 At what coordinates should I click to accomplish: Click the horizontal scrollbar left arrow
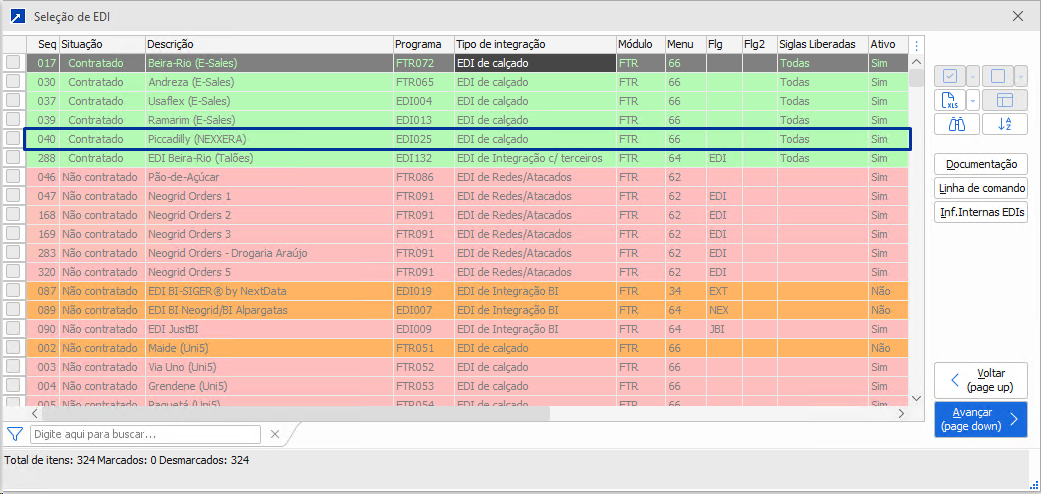[x=35, y=413]
